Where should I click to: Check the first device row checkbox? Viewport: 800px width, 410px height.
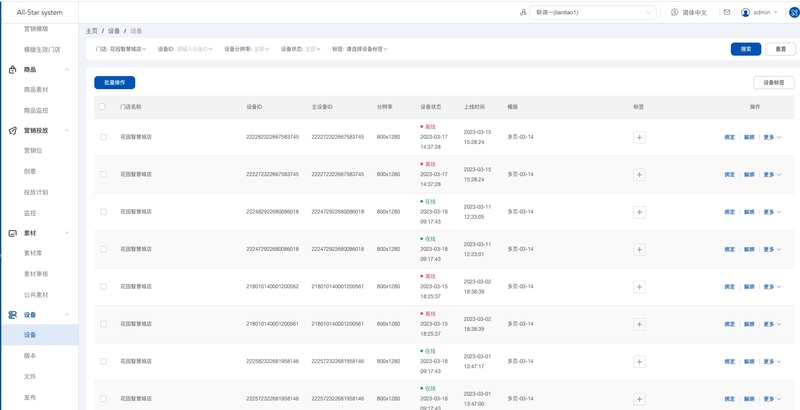(103, 137)
